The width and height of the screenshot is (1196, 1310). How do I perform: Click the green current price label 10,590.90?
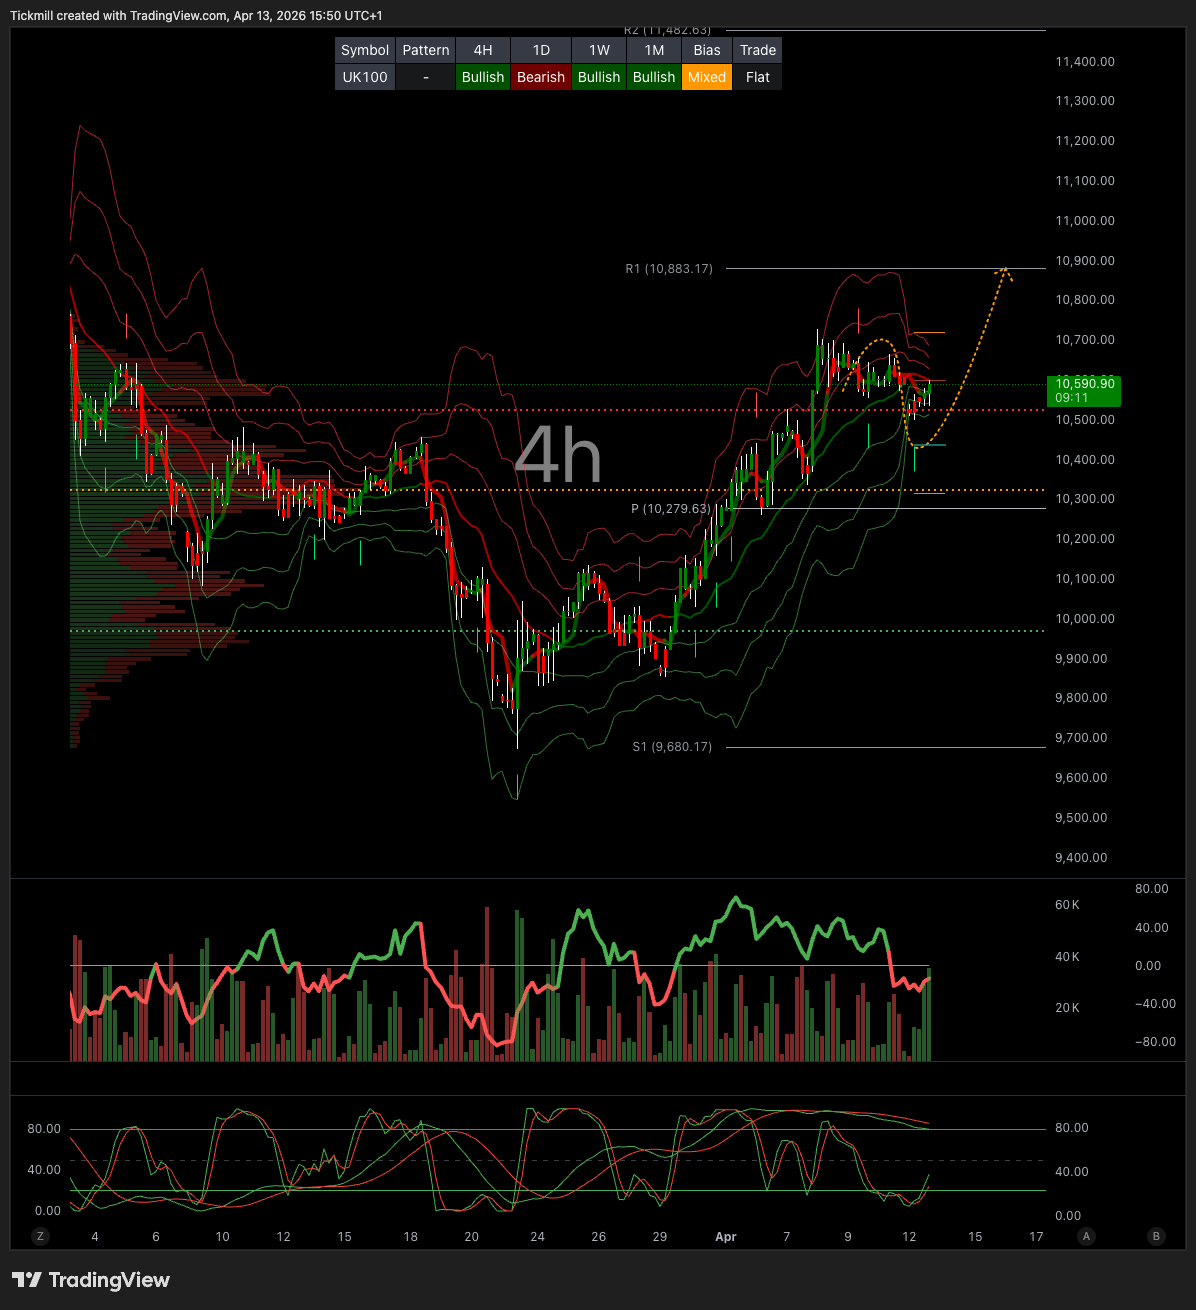1085,391
